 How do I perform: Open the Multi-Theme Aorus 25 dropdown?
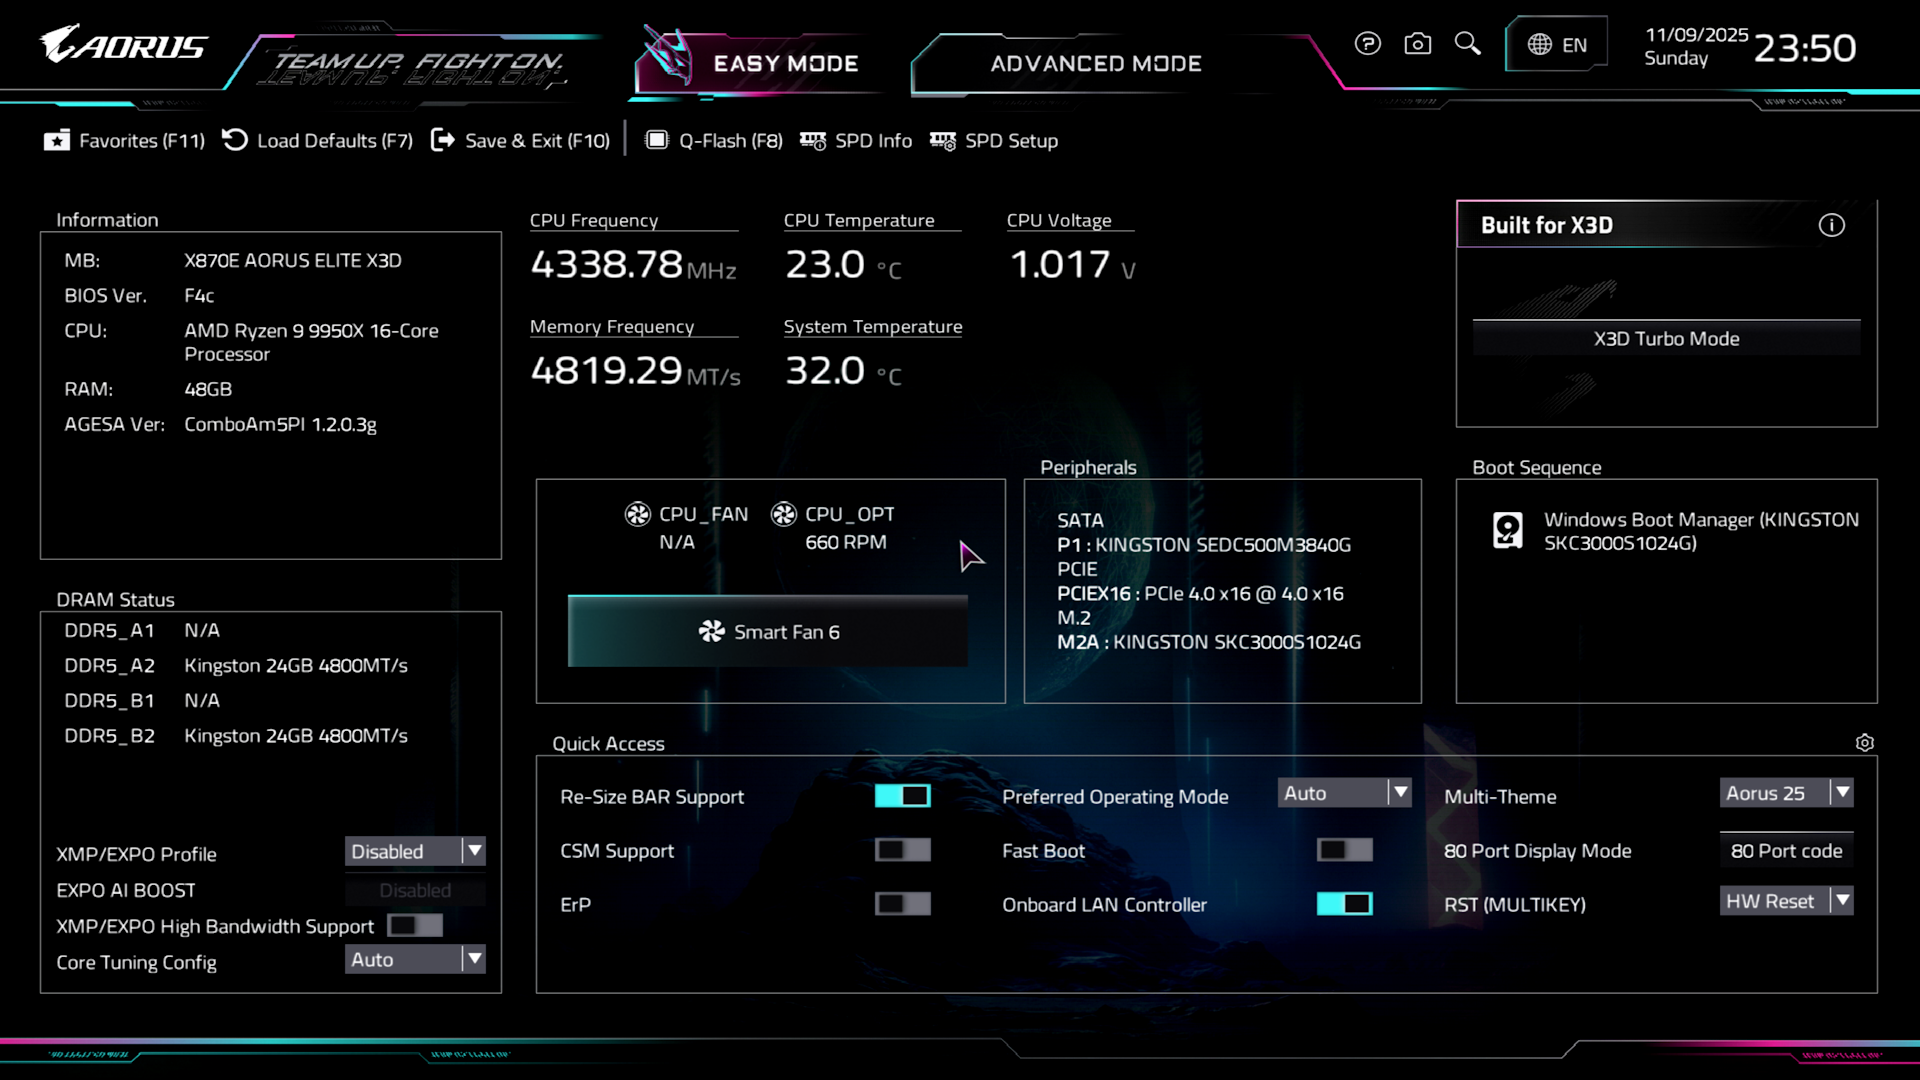pos(1786,793)
